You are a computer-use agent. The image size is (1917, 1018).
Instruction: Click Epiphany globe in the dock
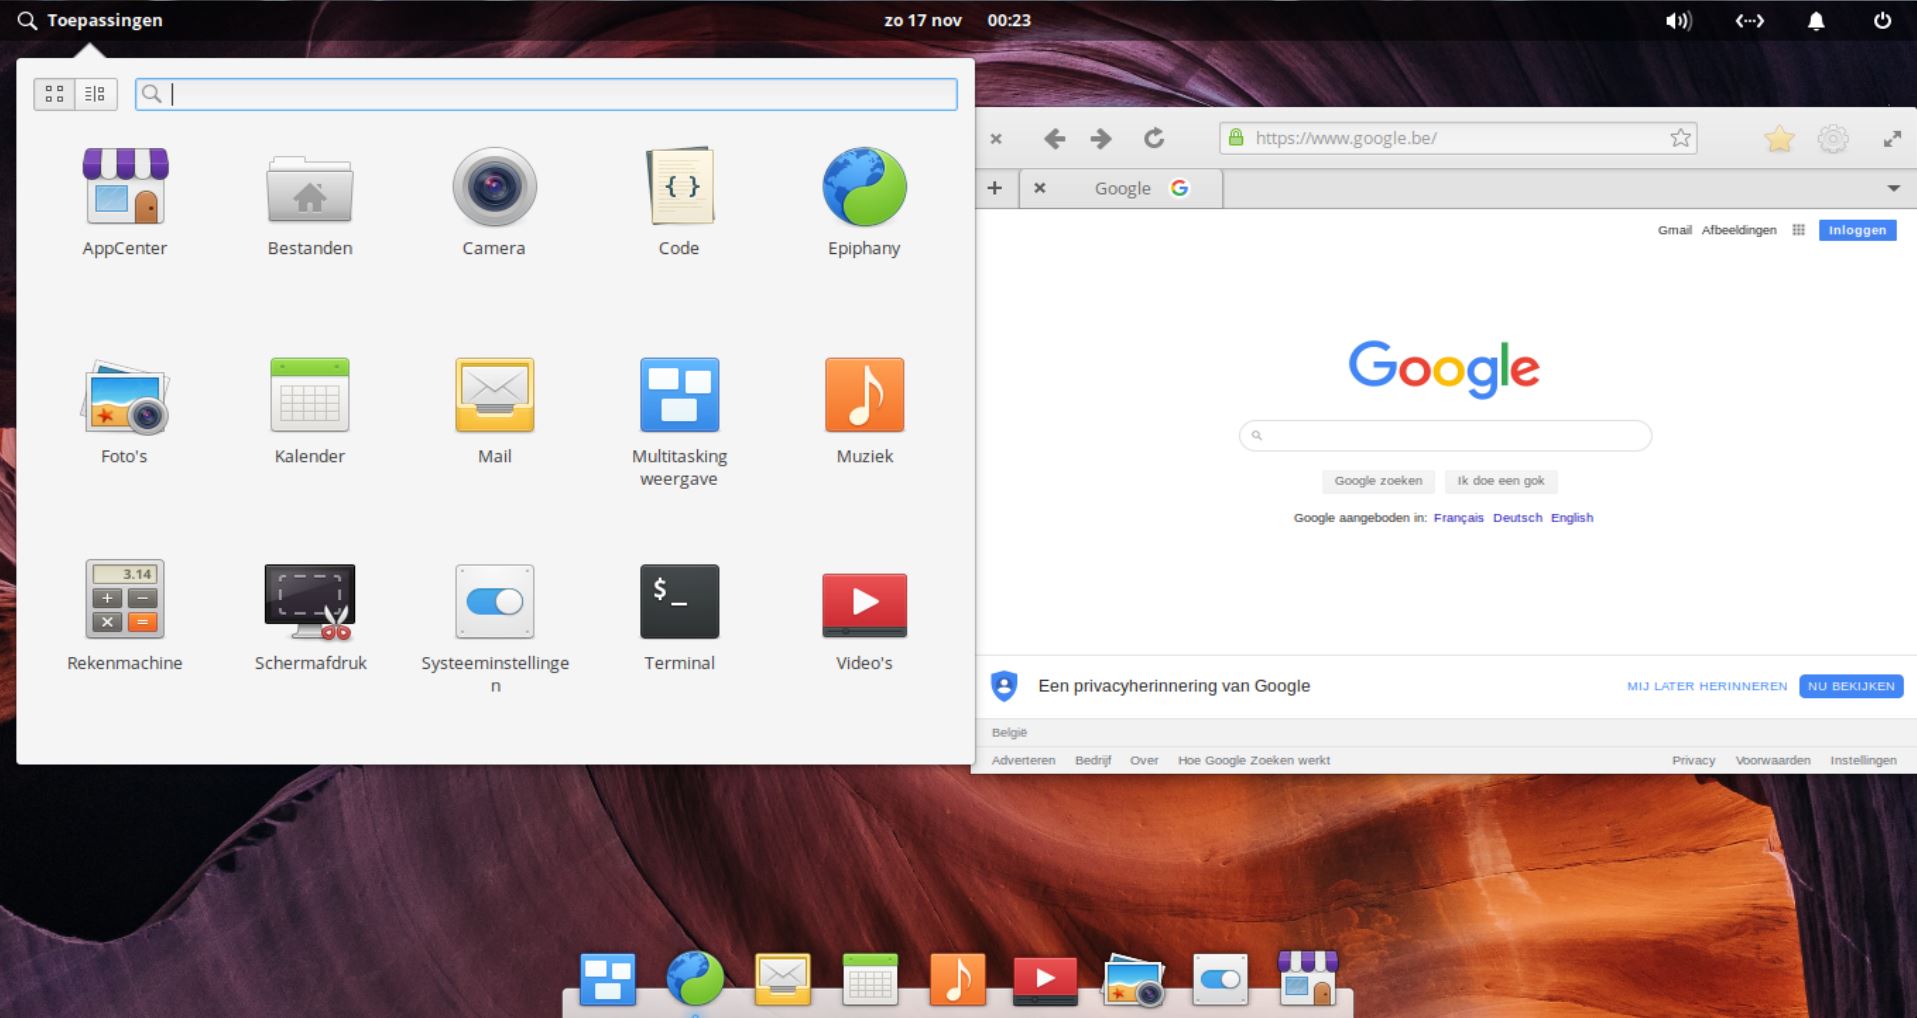pyautogui.click(x=695, y=978)
